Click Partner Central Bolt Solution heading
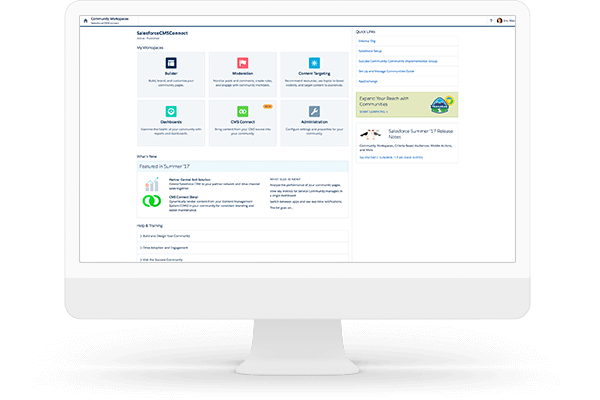Image resolution: width=600 pixels, height=400 pixels. click(x=190, y=180)
